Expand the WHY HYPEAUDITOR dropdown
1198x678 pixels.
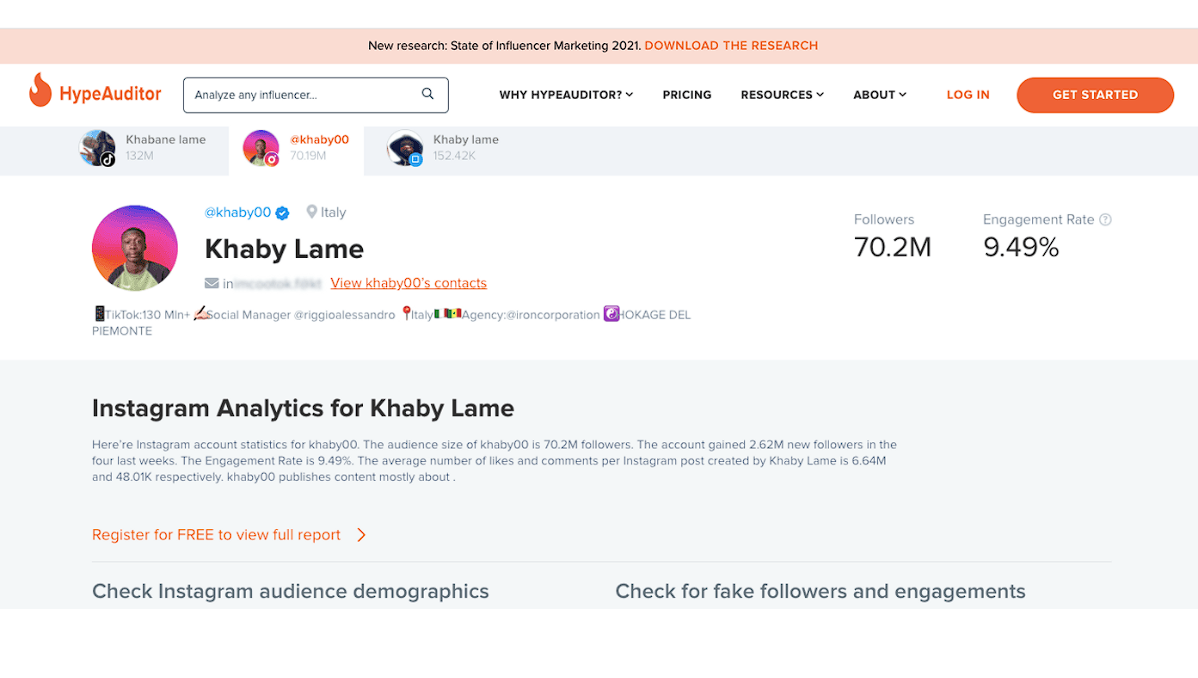coord(566,94)
